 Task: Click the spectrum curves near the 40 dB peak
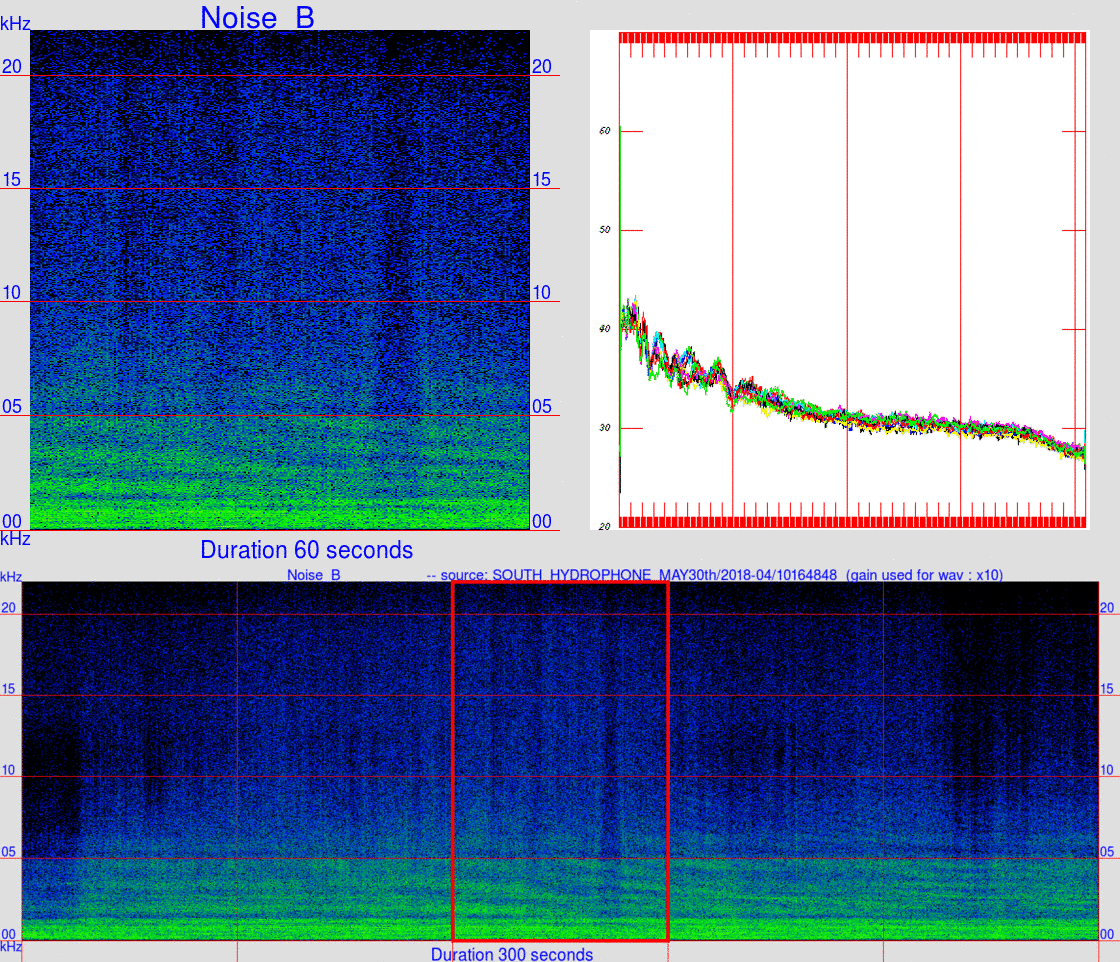click(632, 319)
